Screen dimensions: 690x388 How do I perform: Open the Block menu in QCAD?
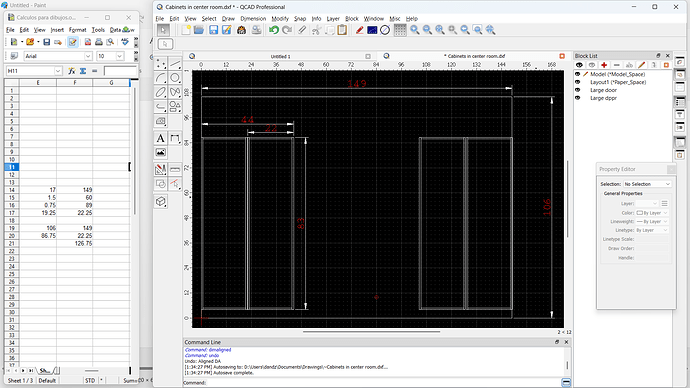pos(352,18)
